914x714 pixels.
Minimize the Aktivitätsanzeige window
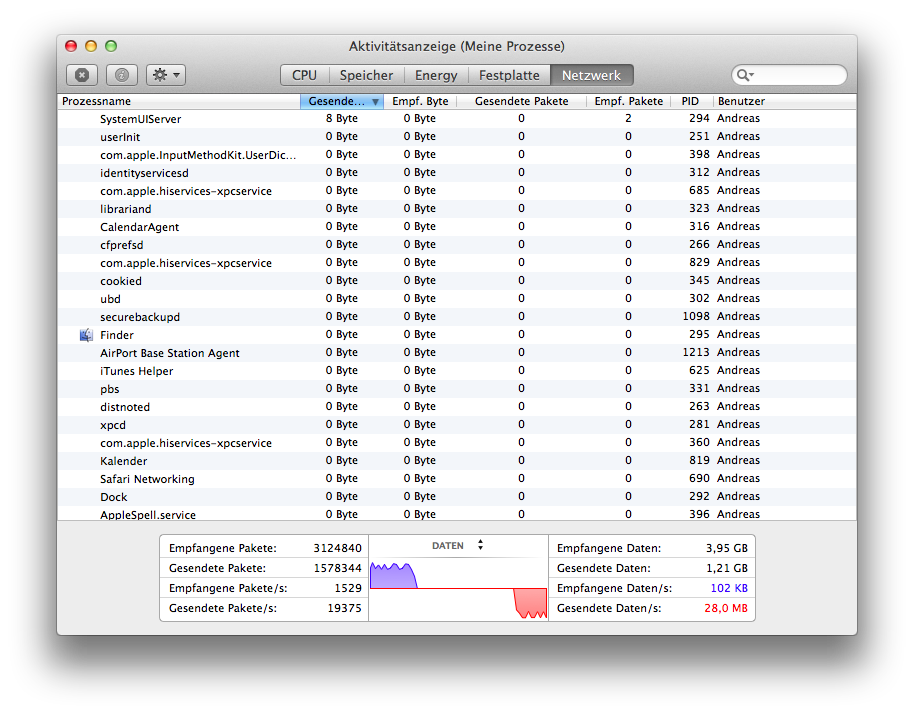point(91,46)
